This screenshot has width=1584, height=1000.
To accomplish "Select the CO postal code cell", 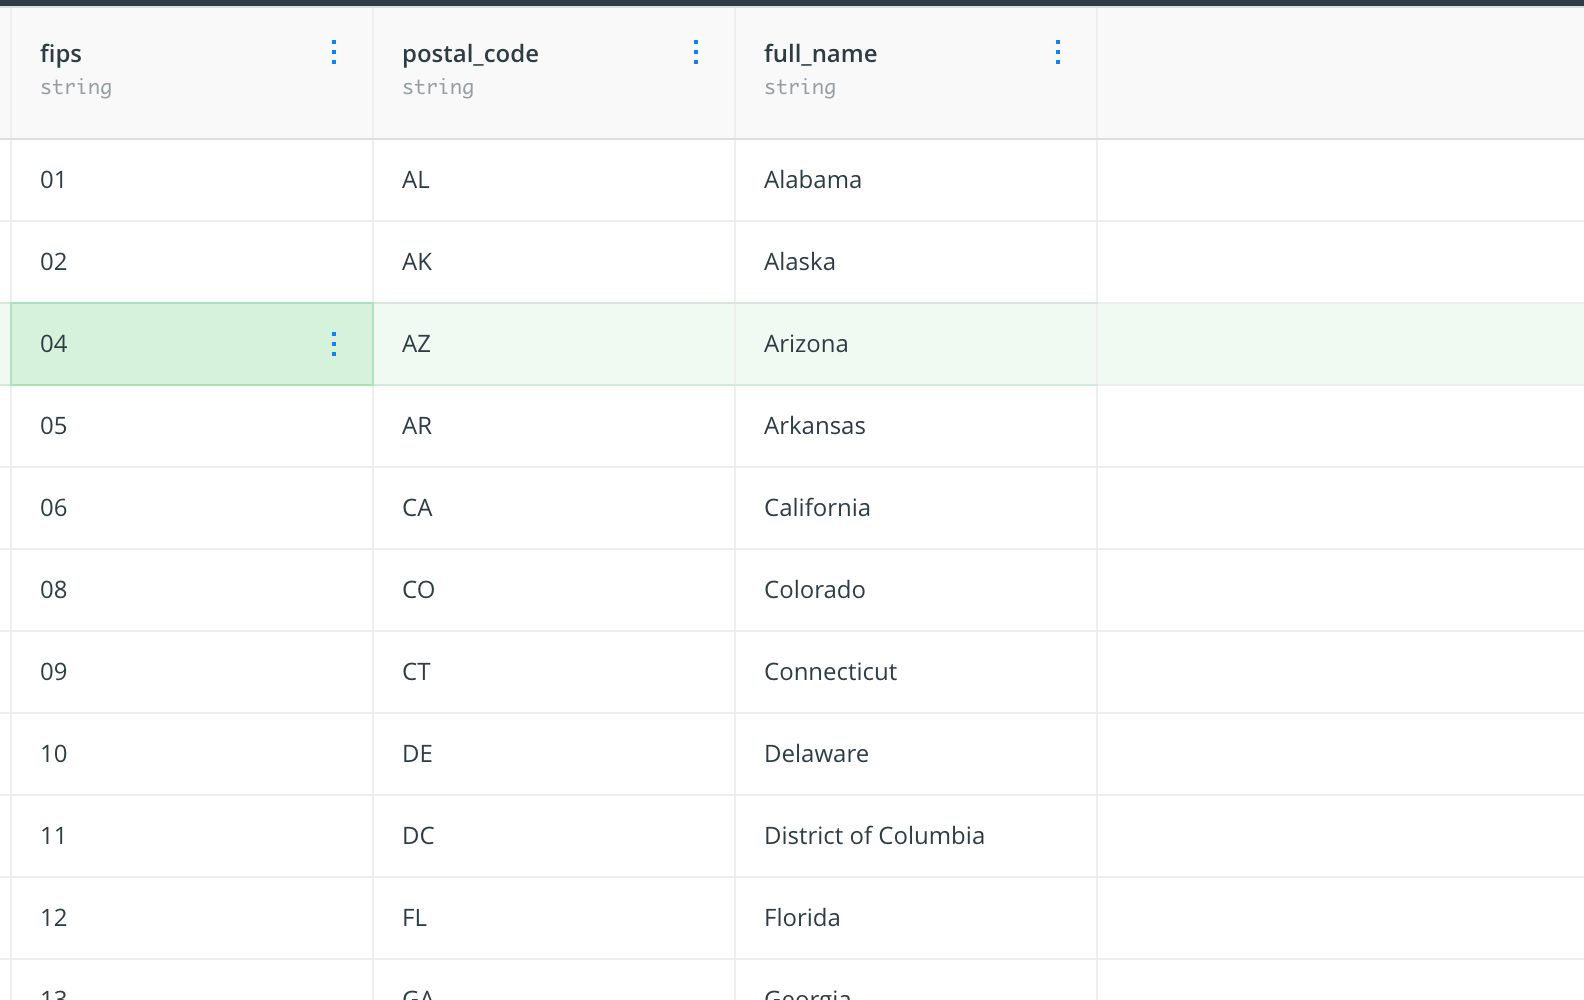I will tap(554, 590).
